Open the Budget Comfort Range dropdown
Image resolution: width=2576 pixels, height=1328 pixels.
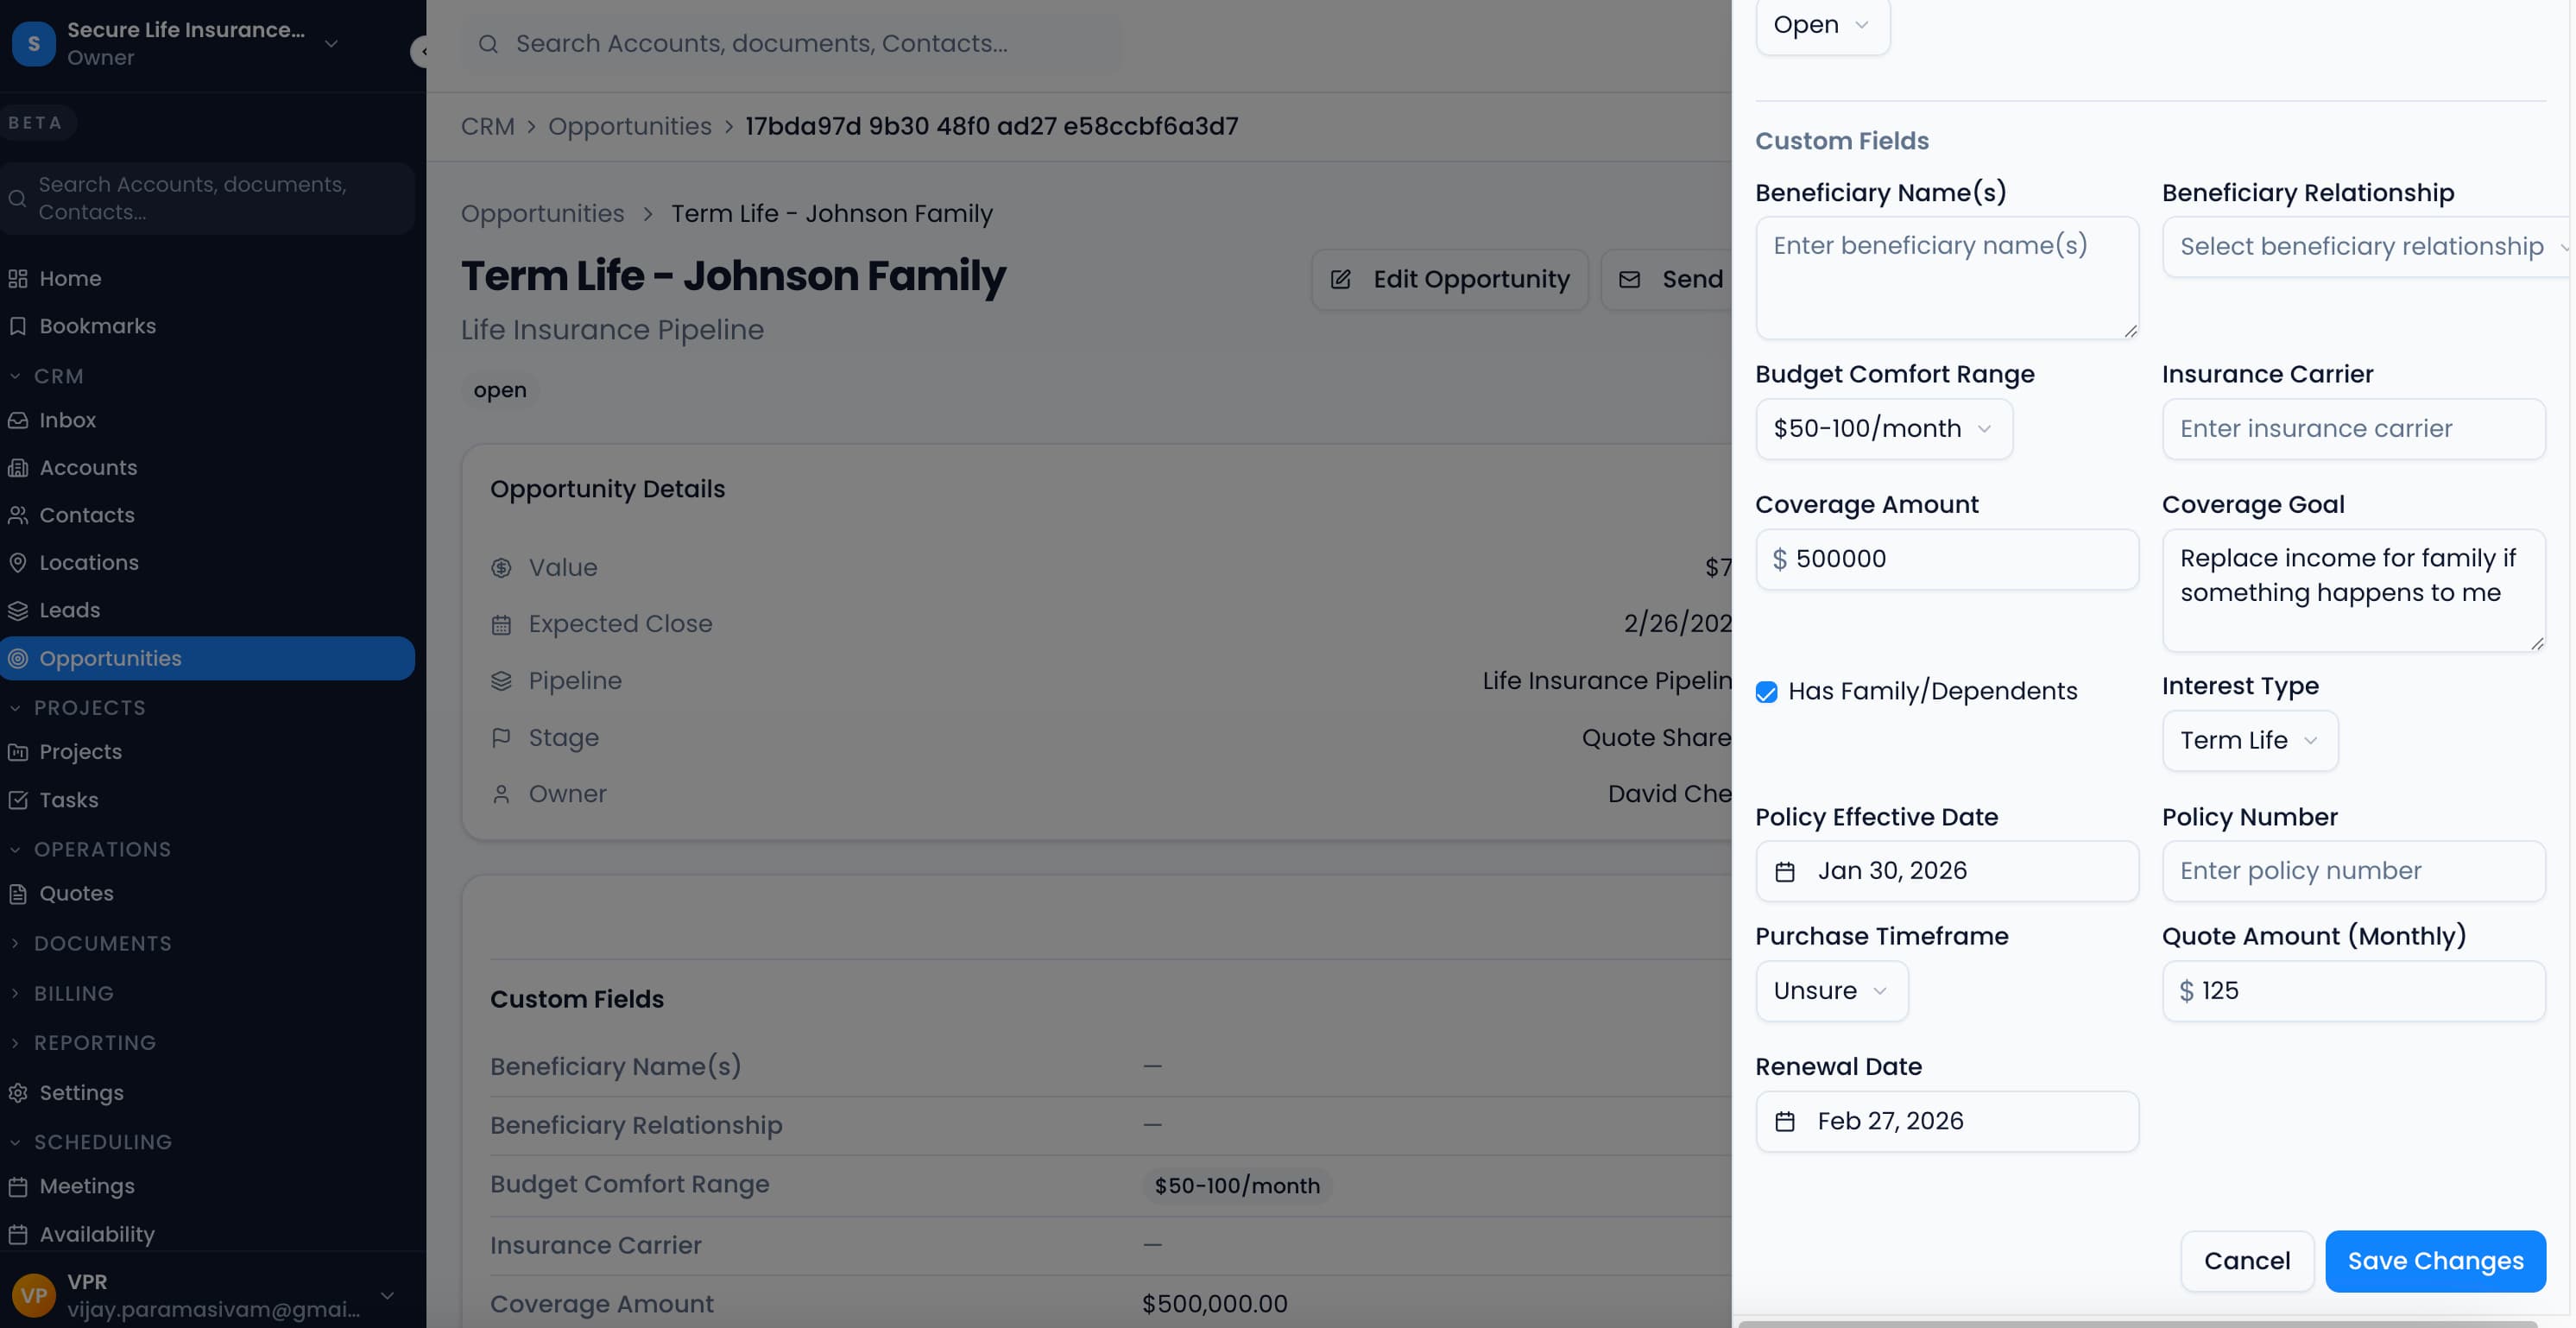tap(1883, 428)
